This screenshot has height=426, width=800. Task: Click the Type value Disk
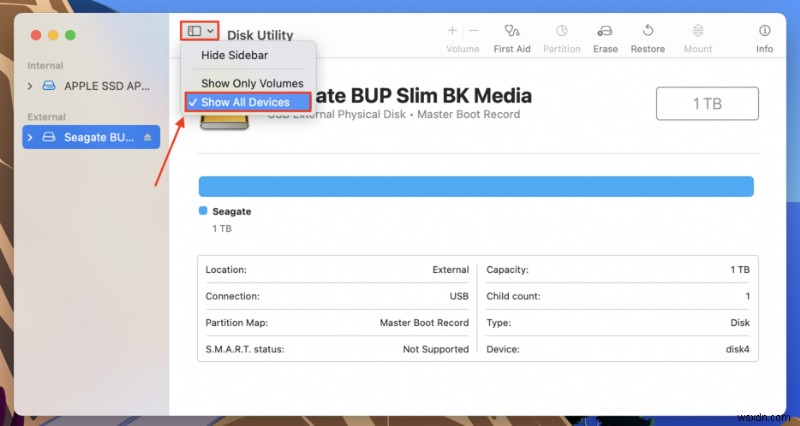[740, 322]
